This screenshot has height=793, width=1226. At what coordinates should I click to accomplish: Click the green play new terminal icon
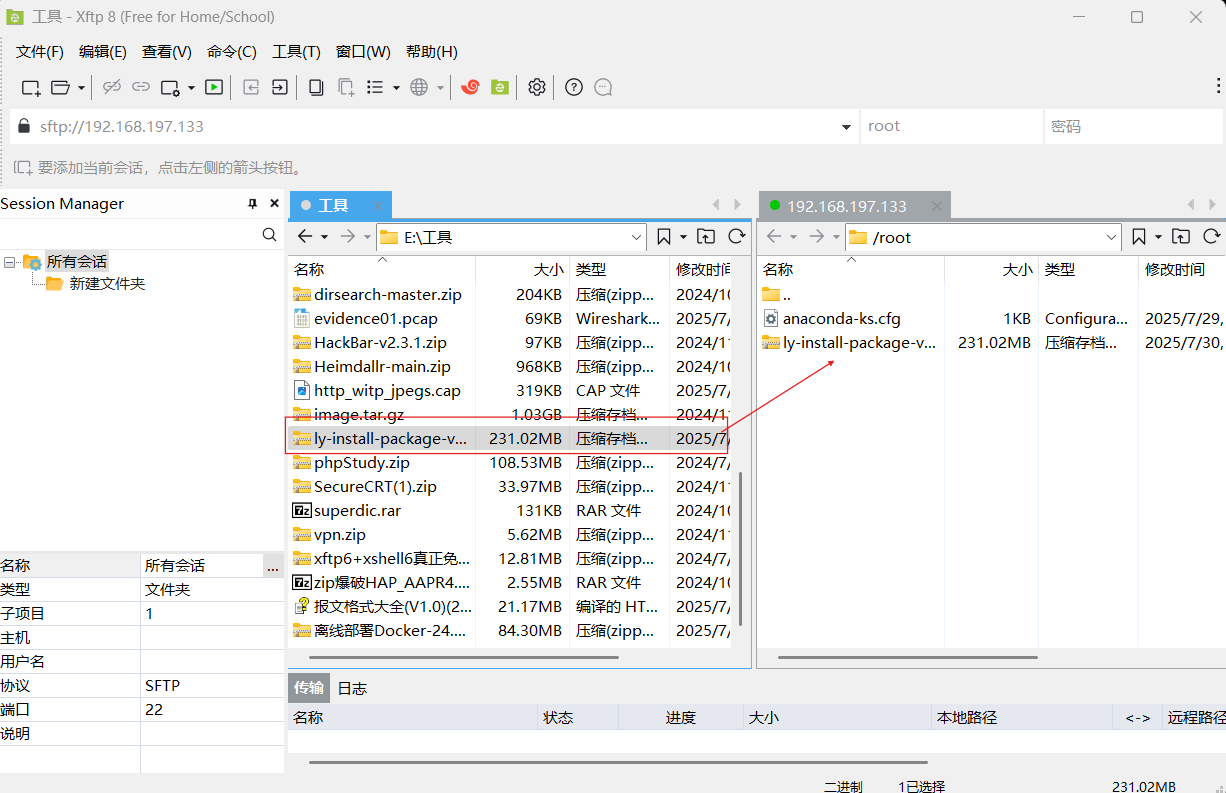coord(214,88)
